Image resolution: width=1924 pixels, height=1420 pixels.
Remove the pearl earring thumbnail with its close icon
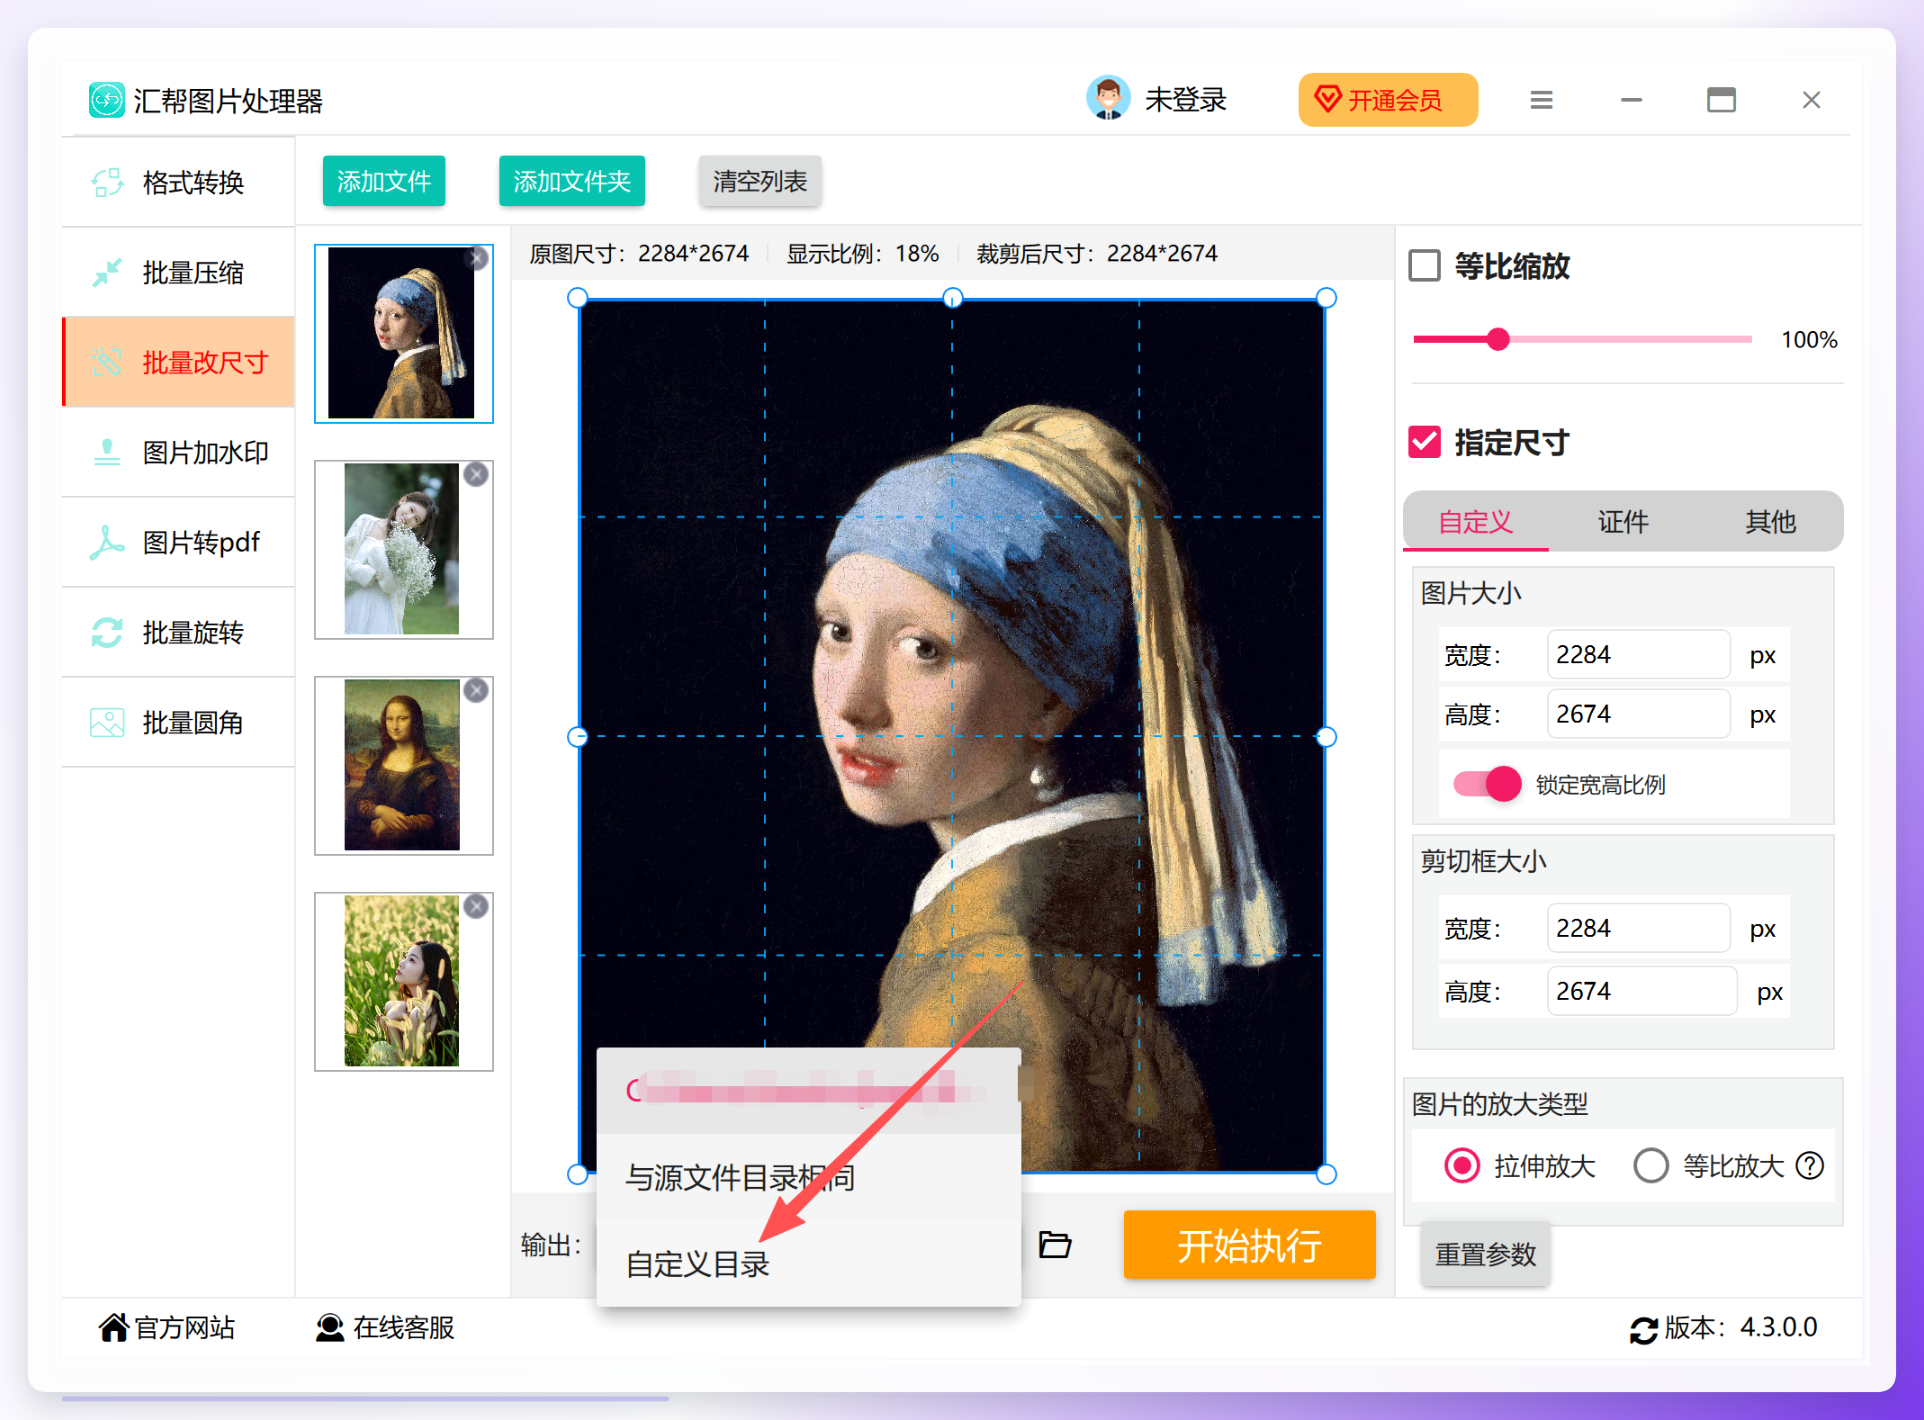point(477,259)
